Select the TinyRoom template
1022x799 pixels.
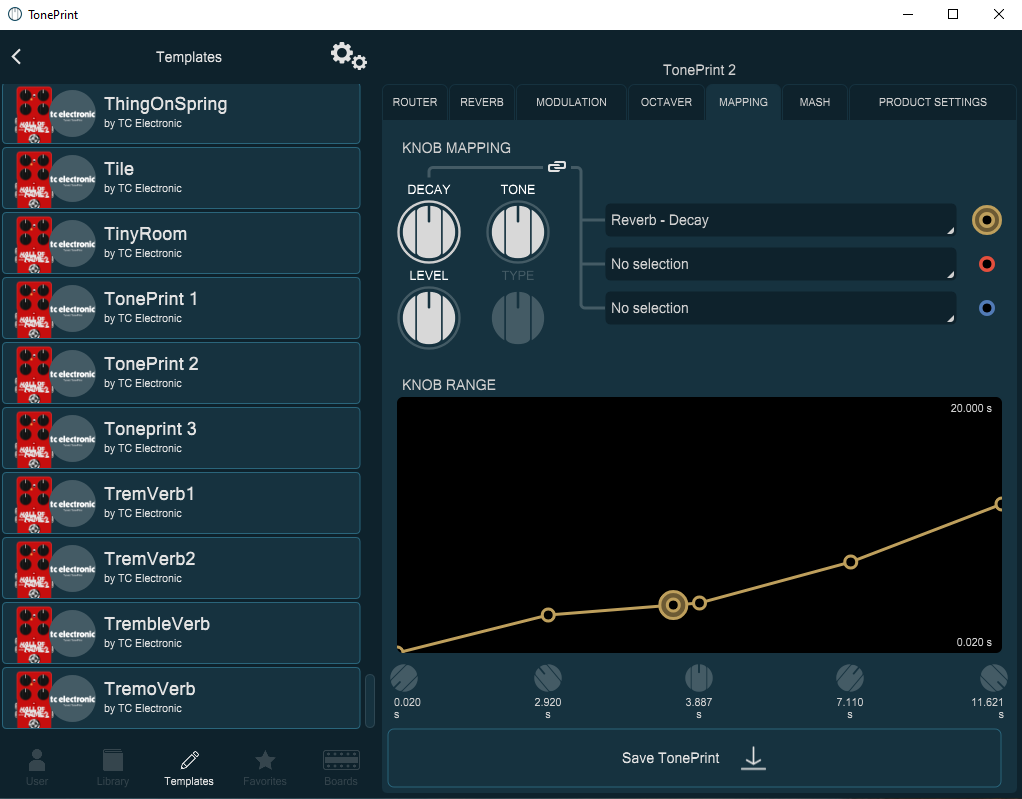coord(181,243)
